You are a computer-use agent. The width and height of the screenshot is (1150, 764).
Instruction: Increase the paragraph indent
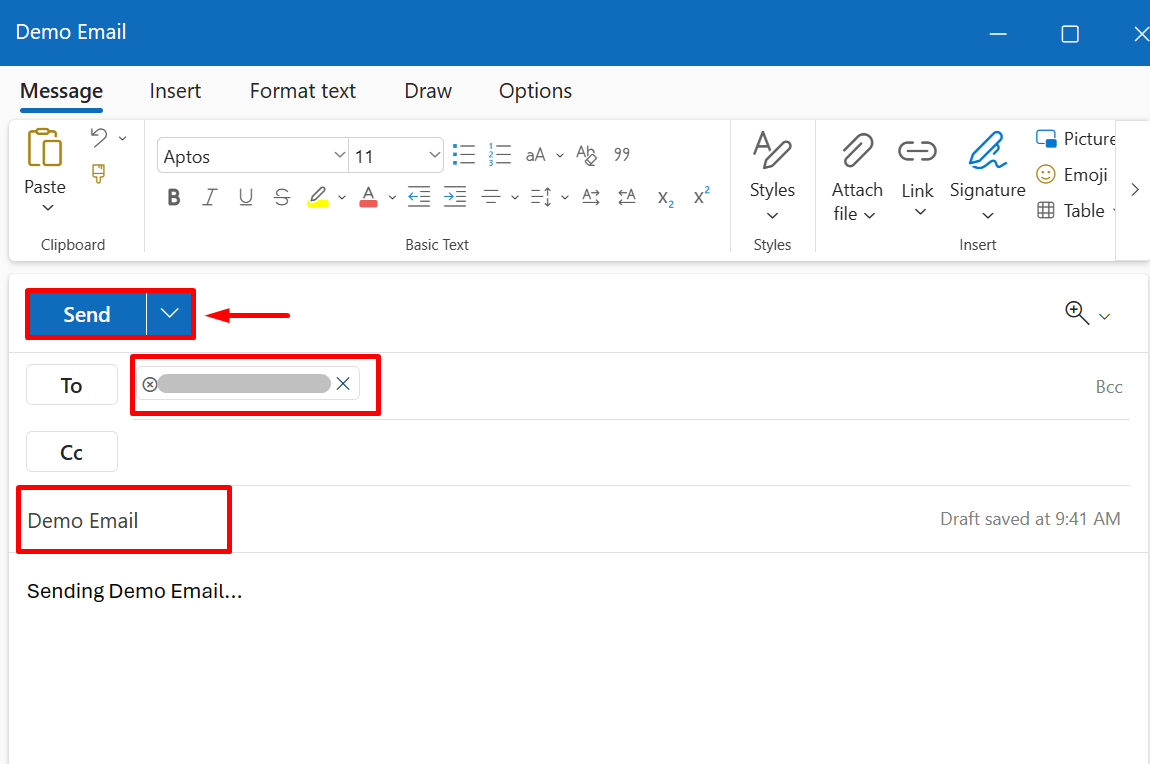[455, 197]
